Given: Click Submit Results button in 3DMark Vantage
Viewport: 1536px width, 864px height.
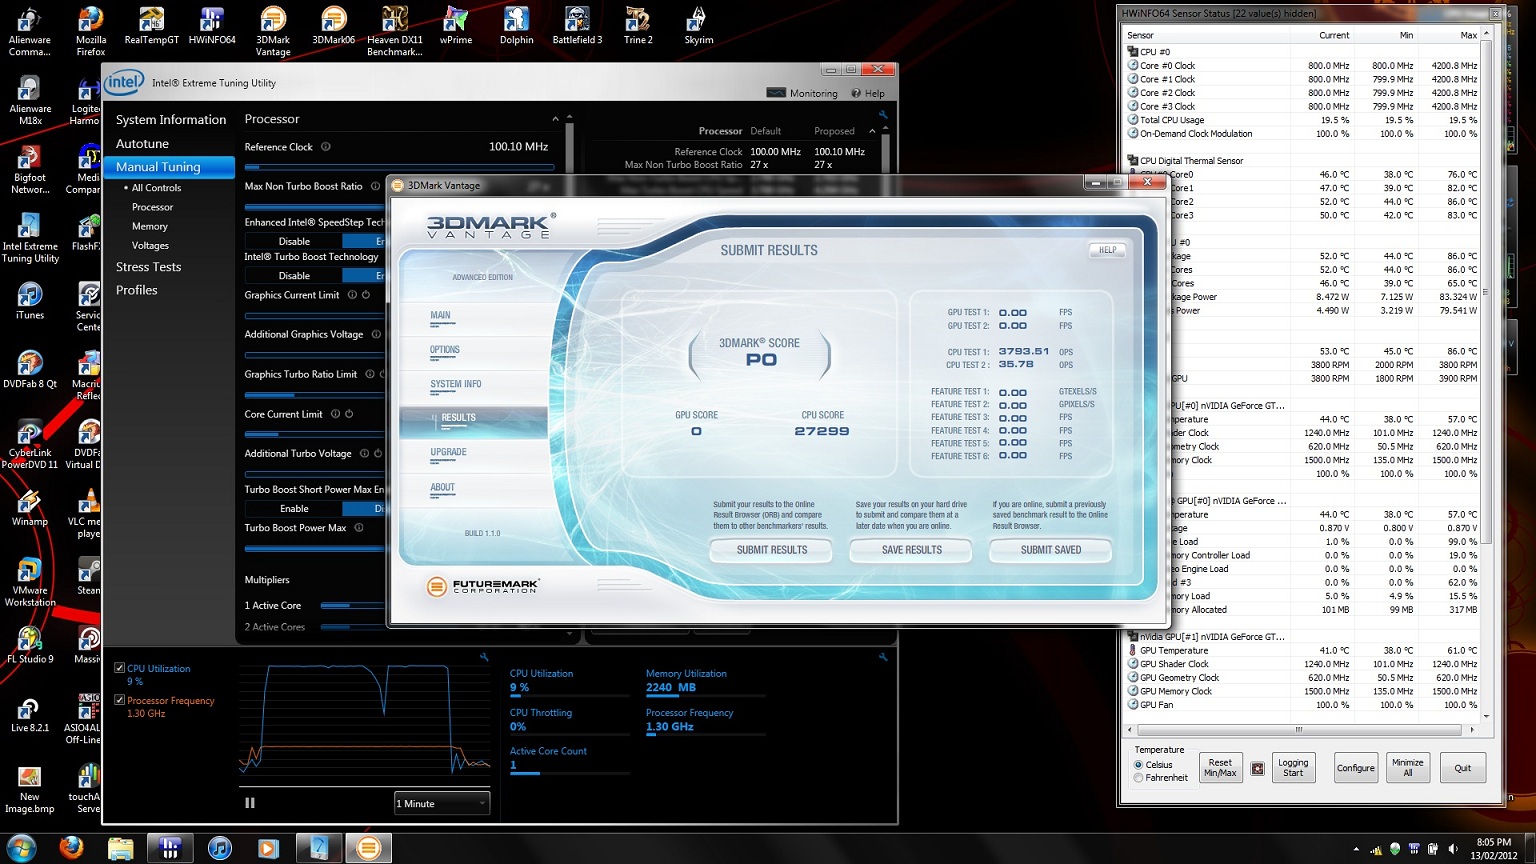Looking at the screenshot, I should click(x=772, y=550).
